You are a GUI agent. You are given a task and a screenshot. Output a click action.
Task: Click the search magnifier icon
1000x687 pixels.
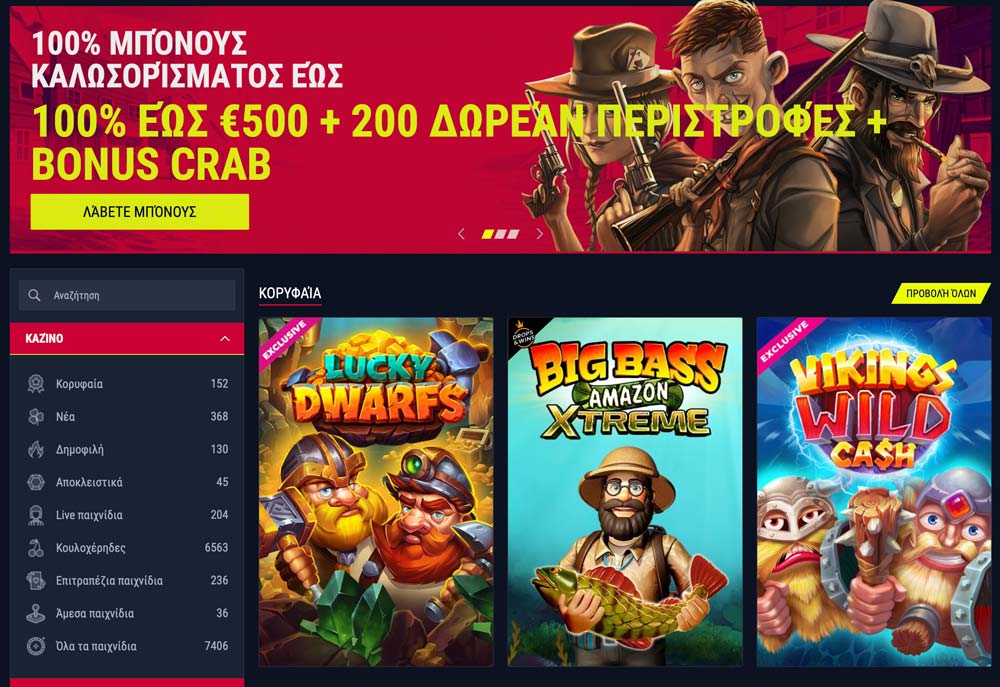34,295
